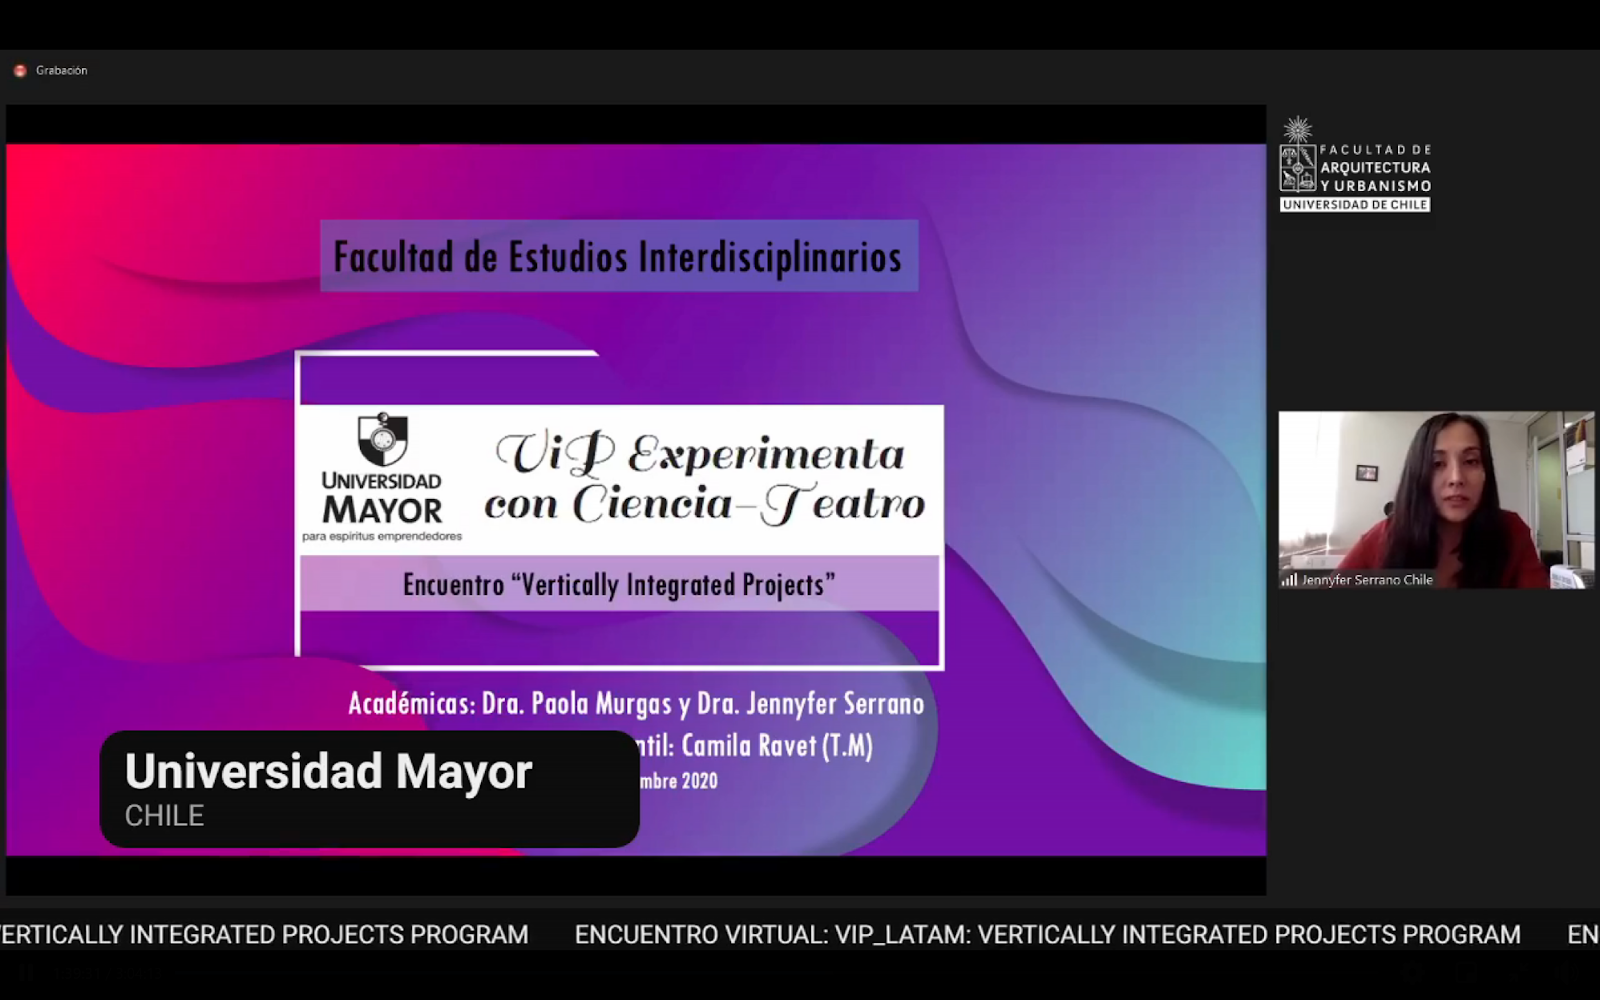
Task: Click the Camila Ravet (T.M) text
Action: pos(777,746)
